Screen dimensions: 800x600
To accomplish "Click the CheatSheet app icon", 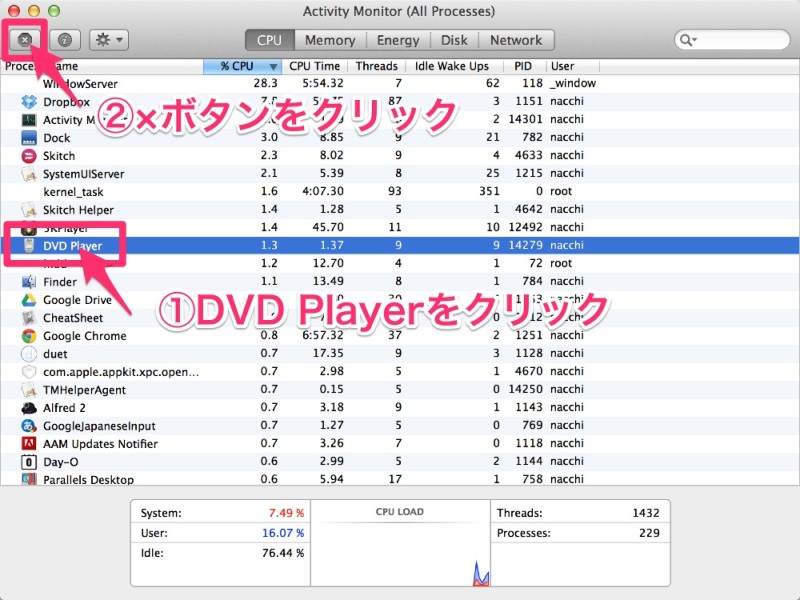I will 29,318.
